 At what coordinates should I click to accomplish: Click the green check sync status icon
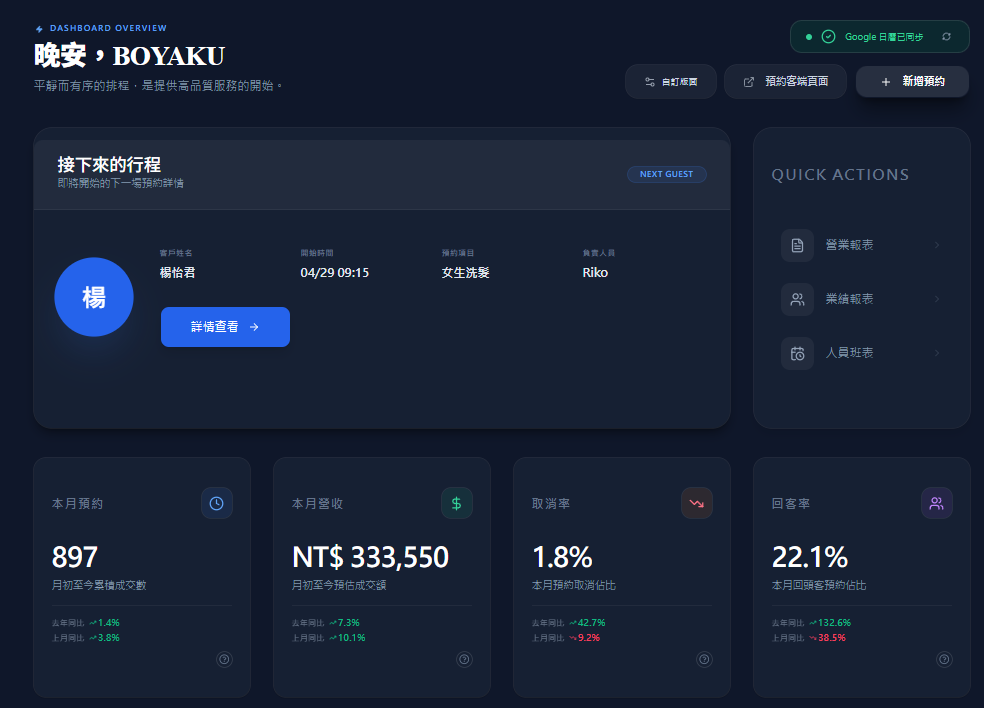(828, 37)
